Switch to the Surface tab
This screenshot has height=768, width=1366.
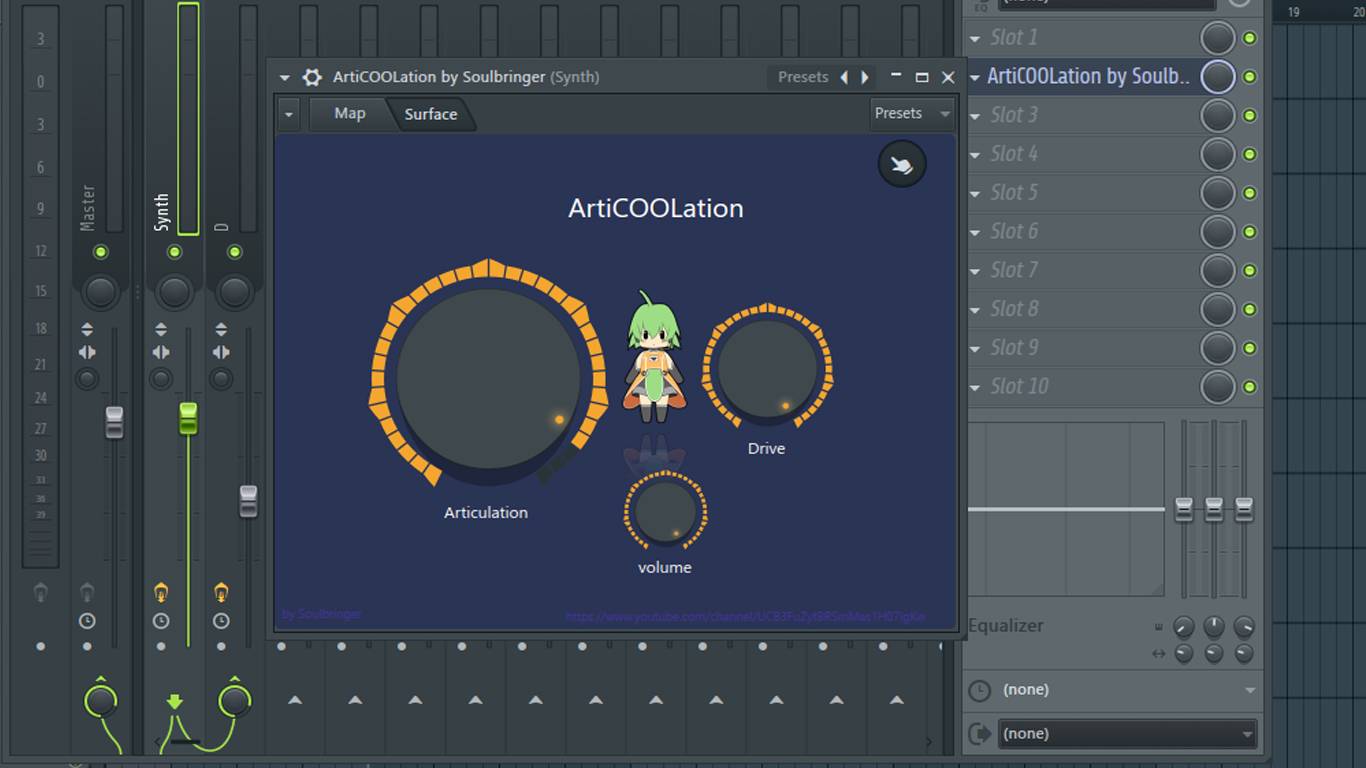(x=431, y=114)
